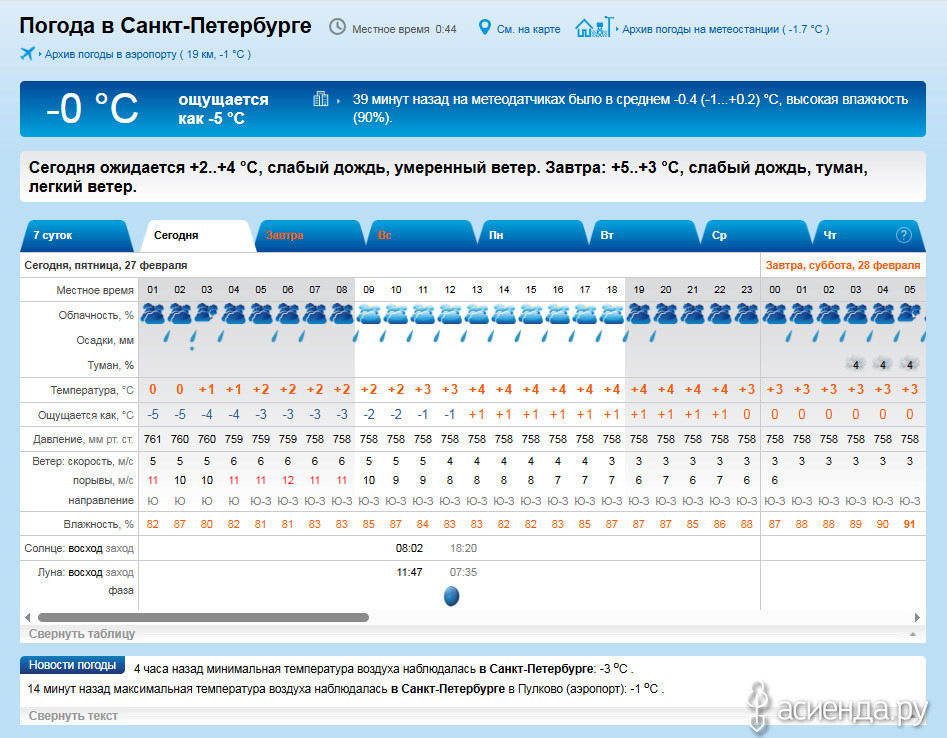Image resolution: width=947 pixels, height=738 pixels.
Task: Click the arrow at right of Свернуть таблицу bar
Action: click(911, 634)
